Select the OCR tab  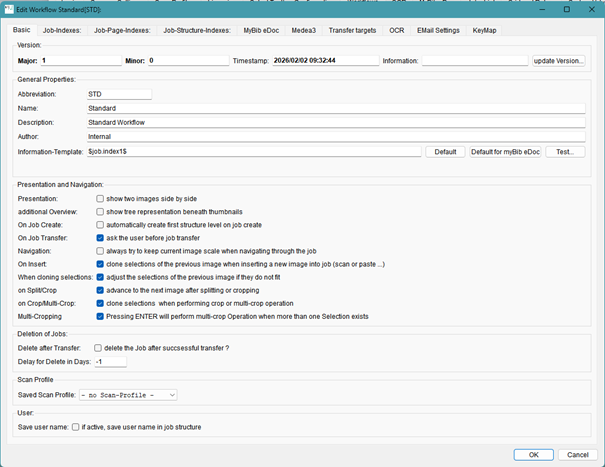pyautogui.click(x=397, y=30)
